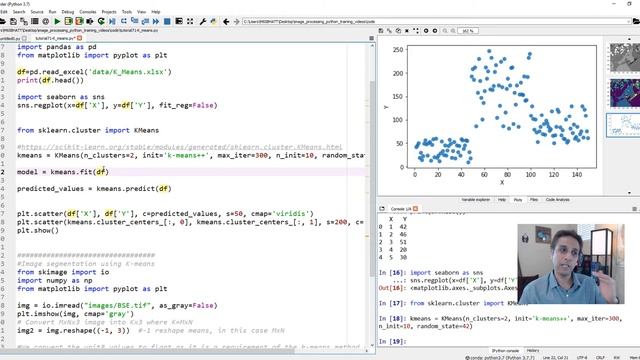The height and width of the screenshot is (360, 640).
Task: Zoom in plot magnifier icon
Action: click(x=453, y=31)
